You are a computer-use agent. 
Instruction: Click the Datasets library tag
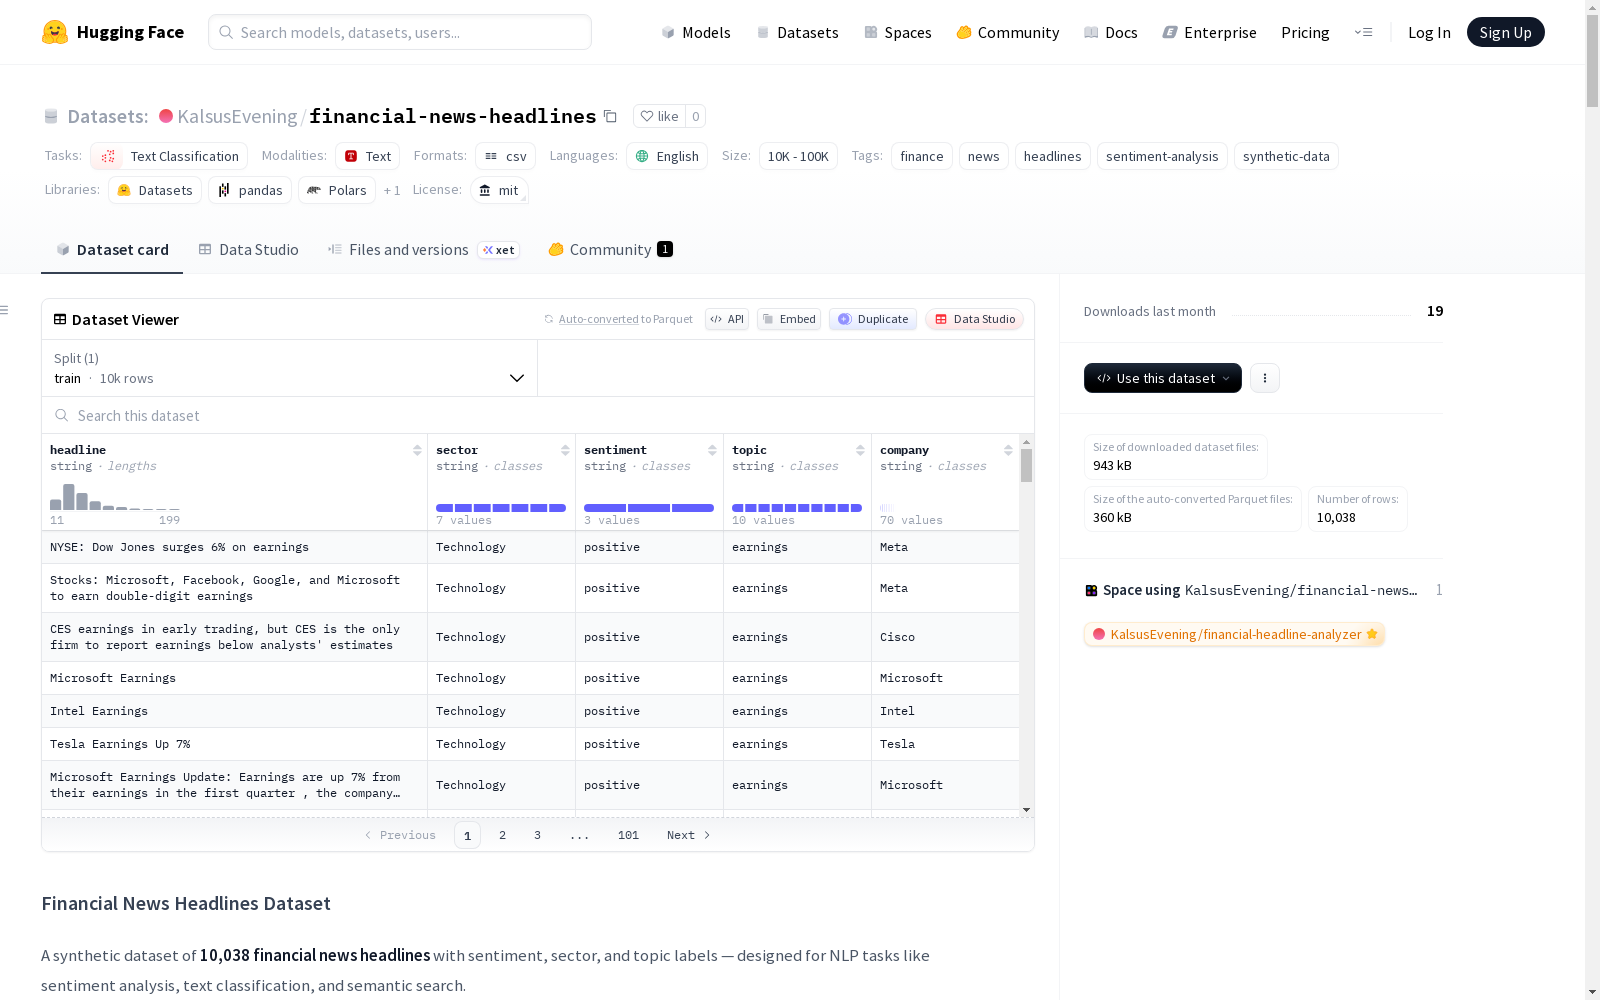pyautogui.click(x=155, y=190)
